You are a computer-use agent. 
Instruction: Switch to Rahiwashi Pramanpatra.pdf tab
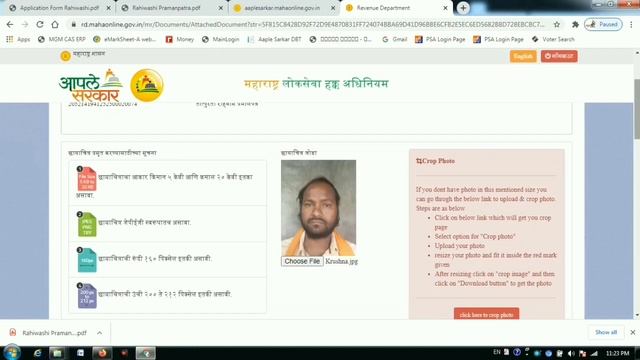[x=167, y=8]
